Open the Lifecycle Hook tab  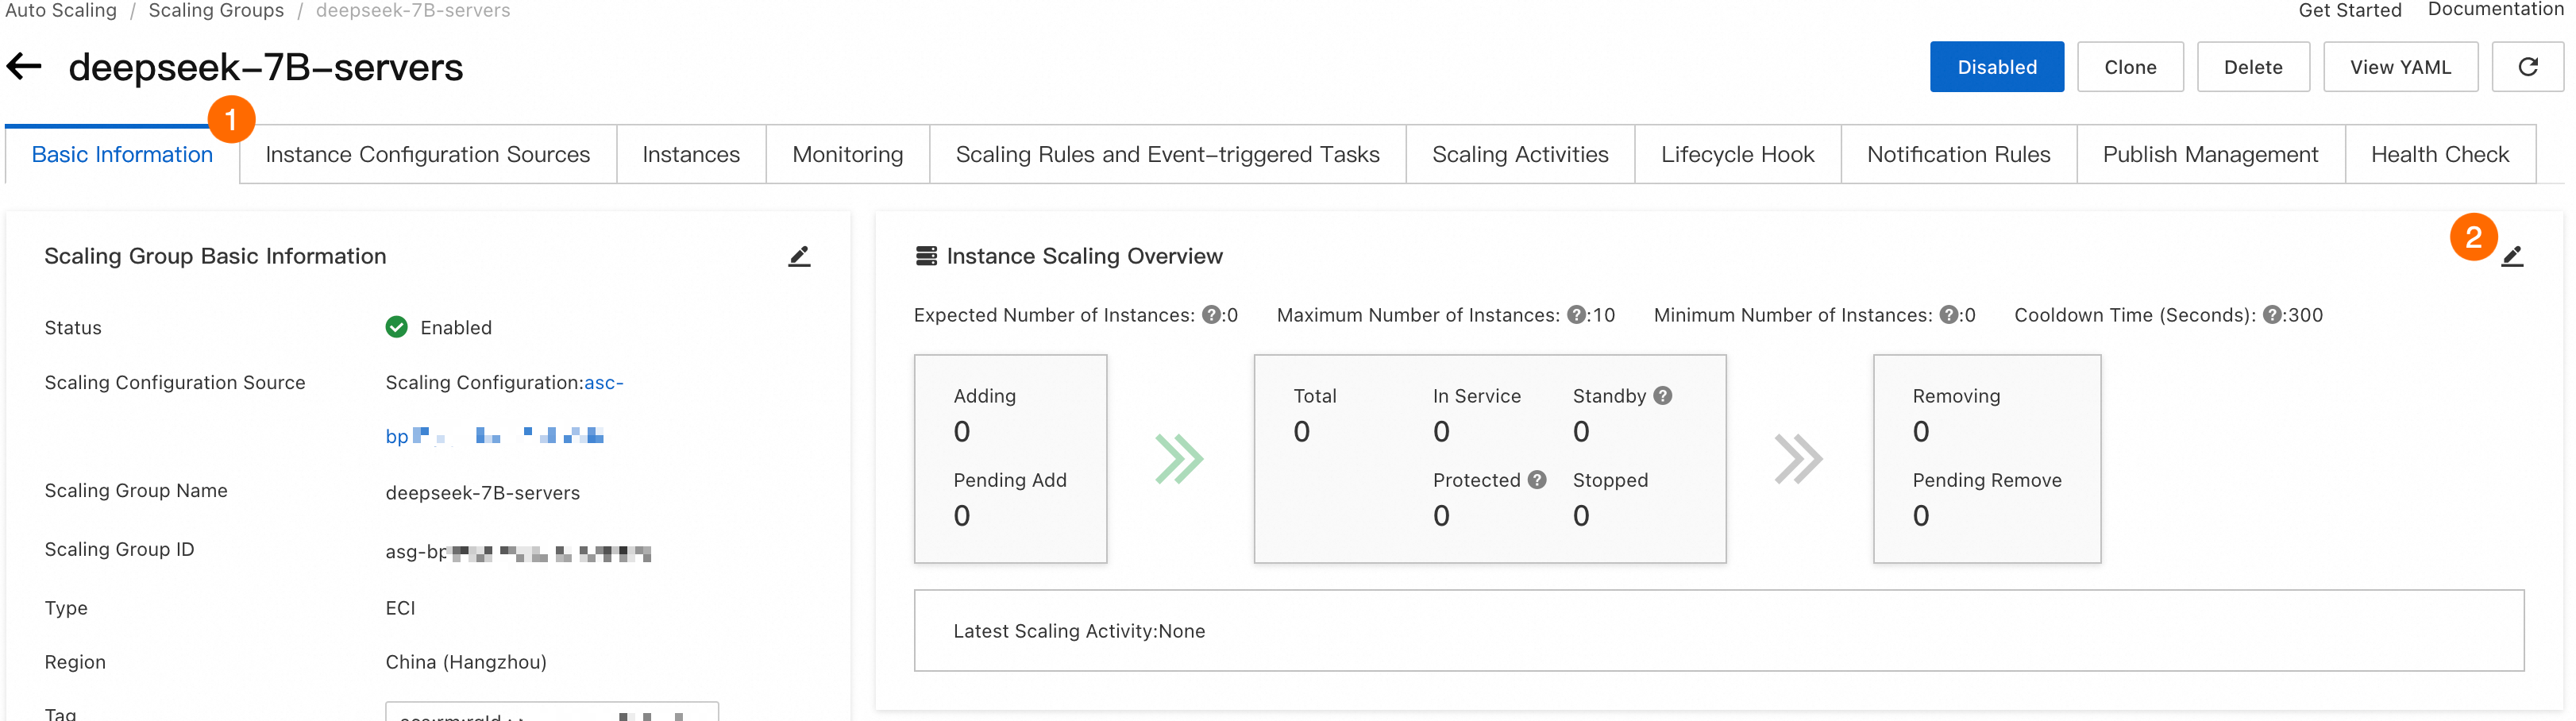(x=1737, y=155)
